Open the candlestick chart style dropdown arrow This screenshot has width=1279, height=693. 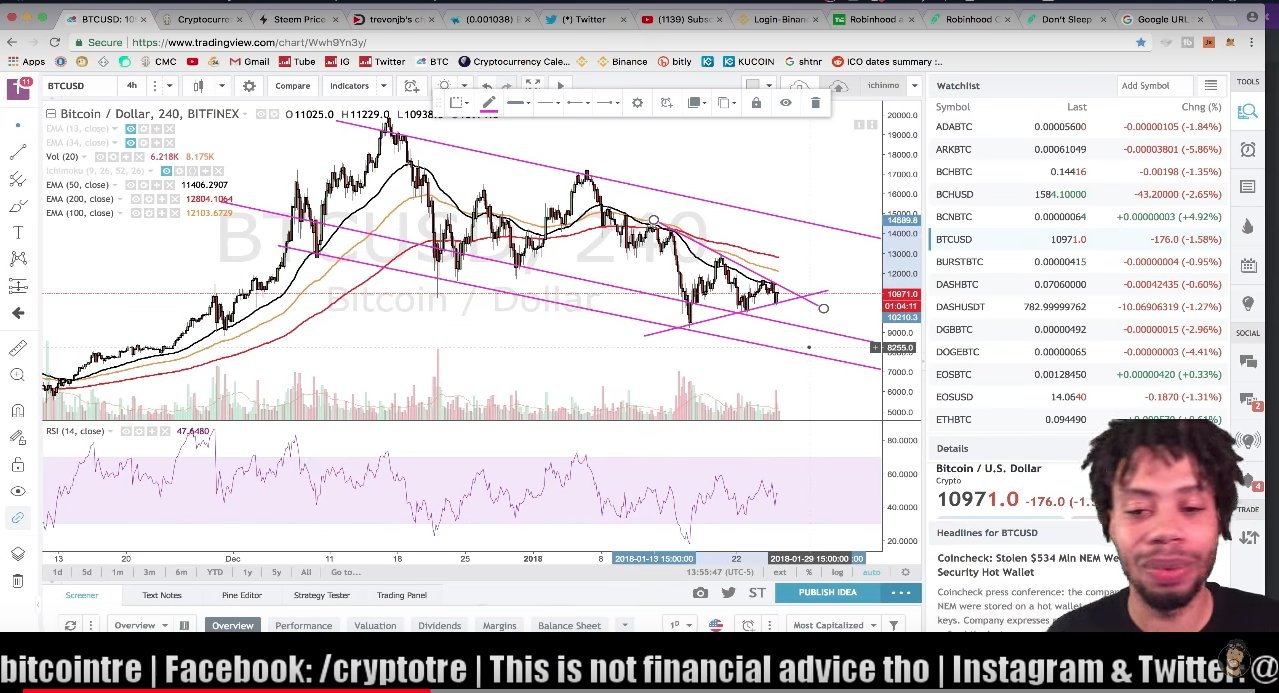tap(222, 86)
